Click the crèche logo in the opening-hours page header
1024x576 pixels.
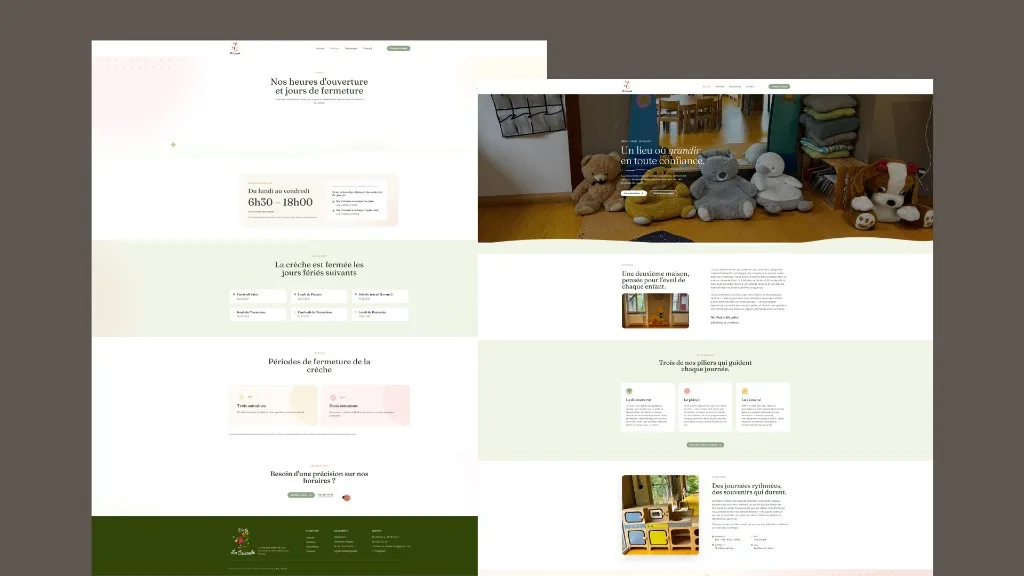(235, 48)
